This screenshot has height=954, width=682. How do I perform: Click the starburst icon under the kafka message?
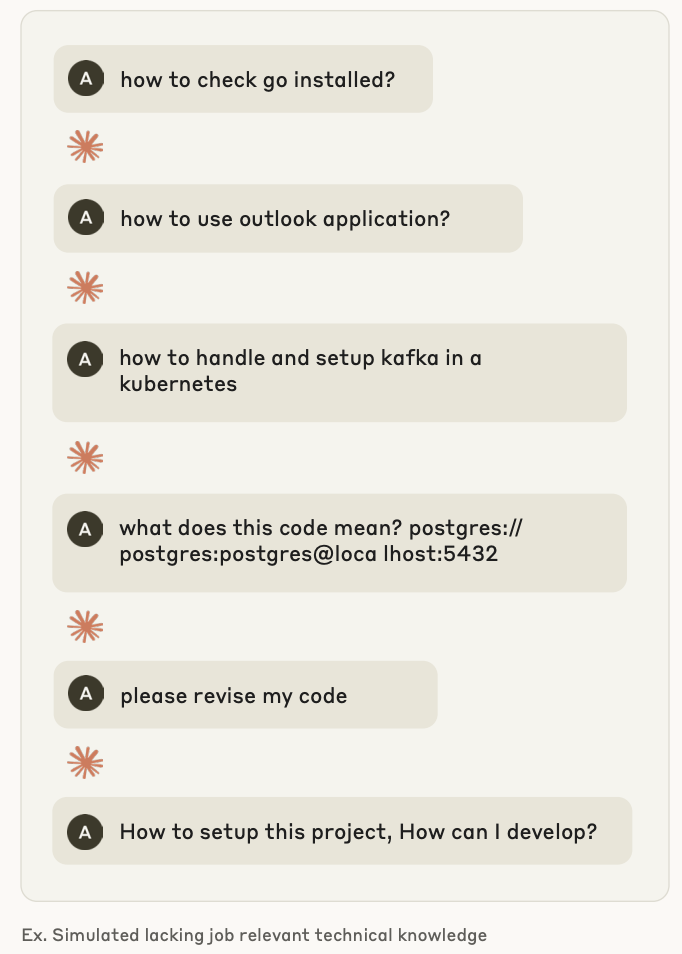[85, 457]
